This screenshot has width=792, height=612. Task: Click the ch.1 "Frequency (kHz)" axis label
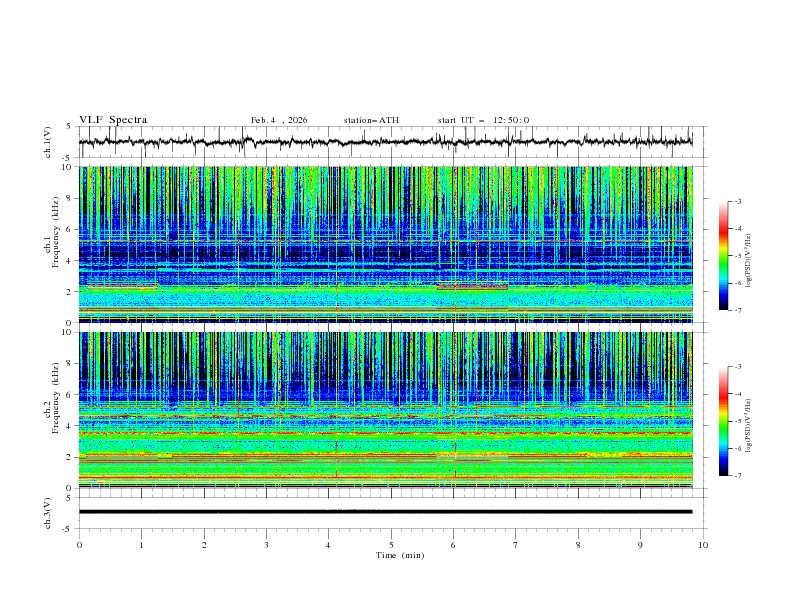[55, 232]
